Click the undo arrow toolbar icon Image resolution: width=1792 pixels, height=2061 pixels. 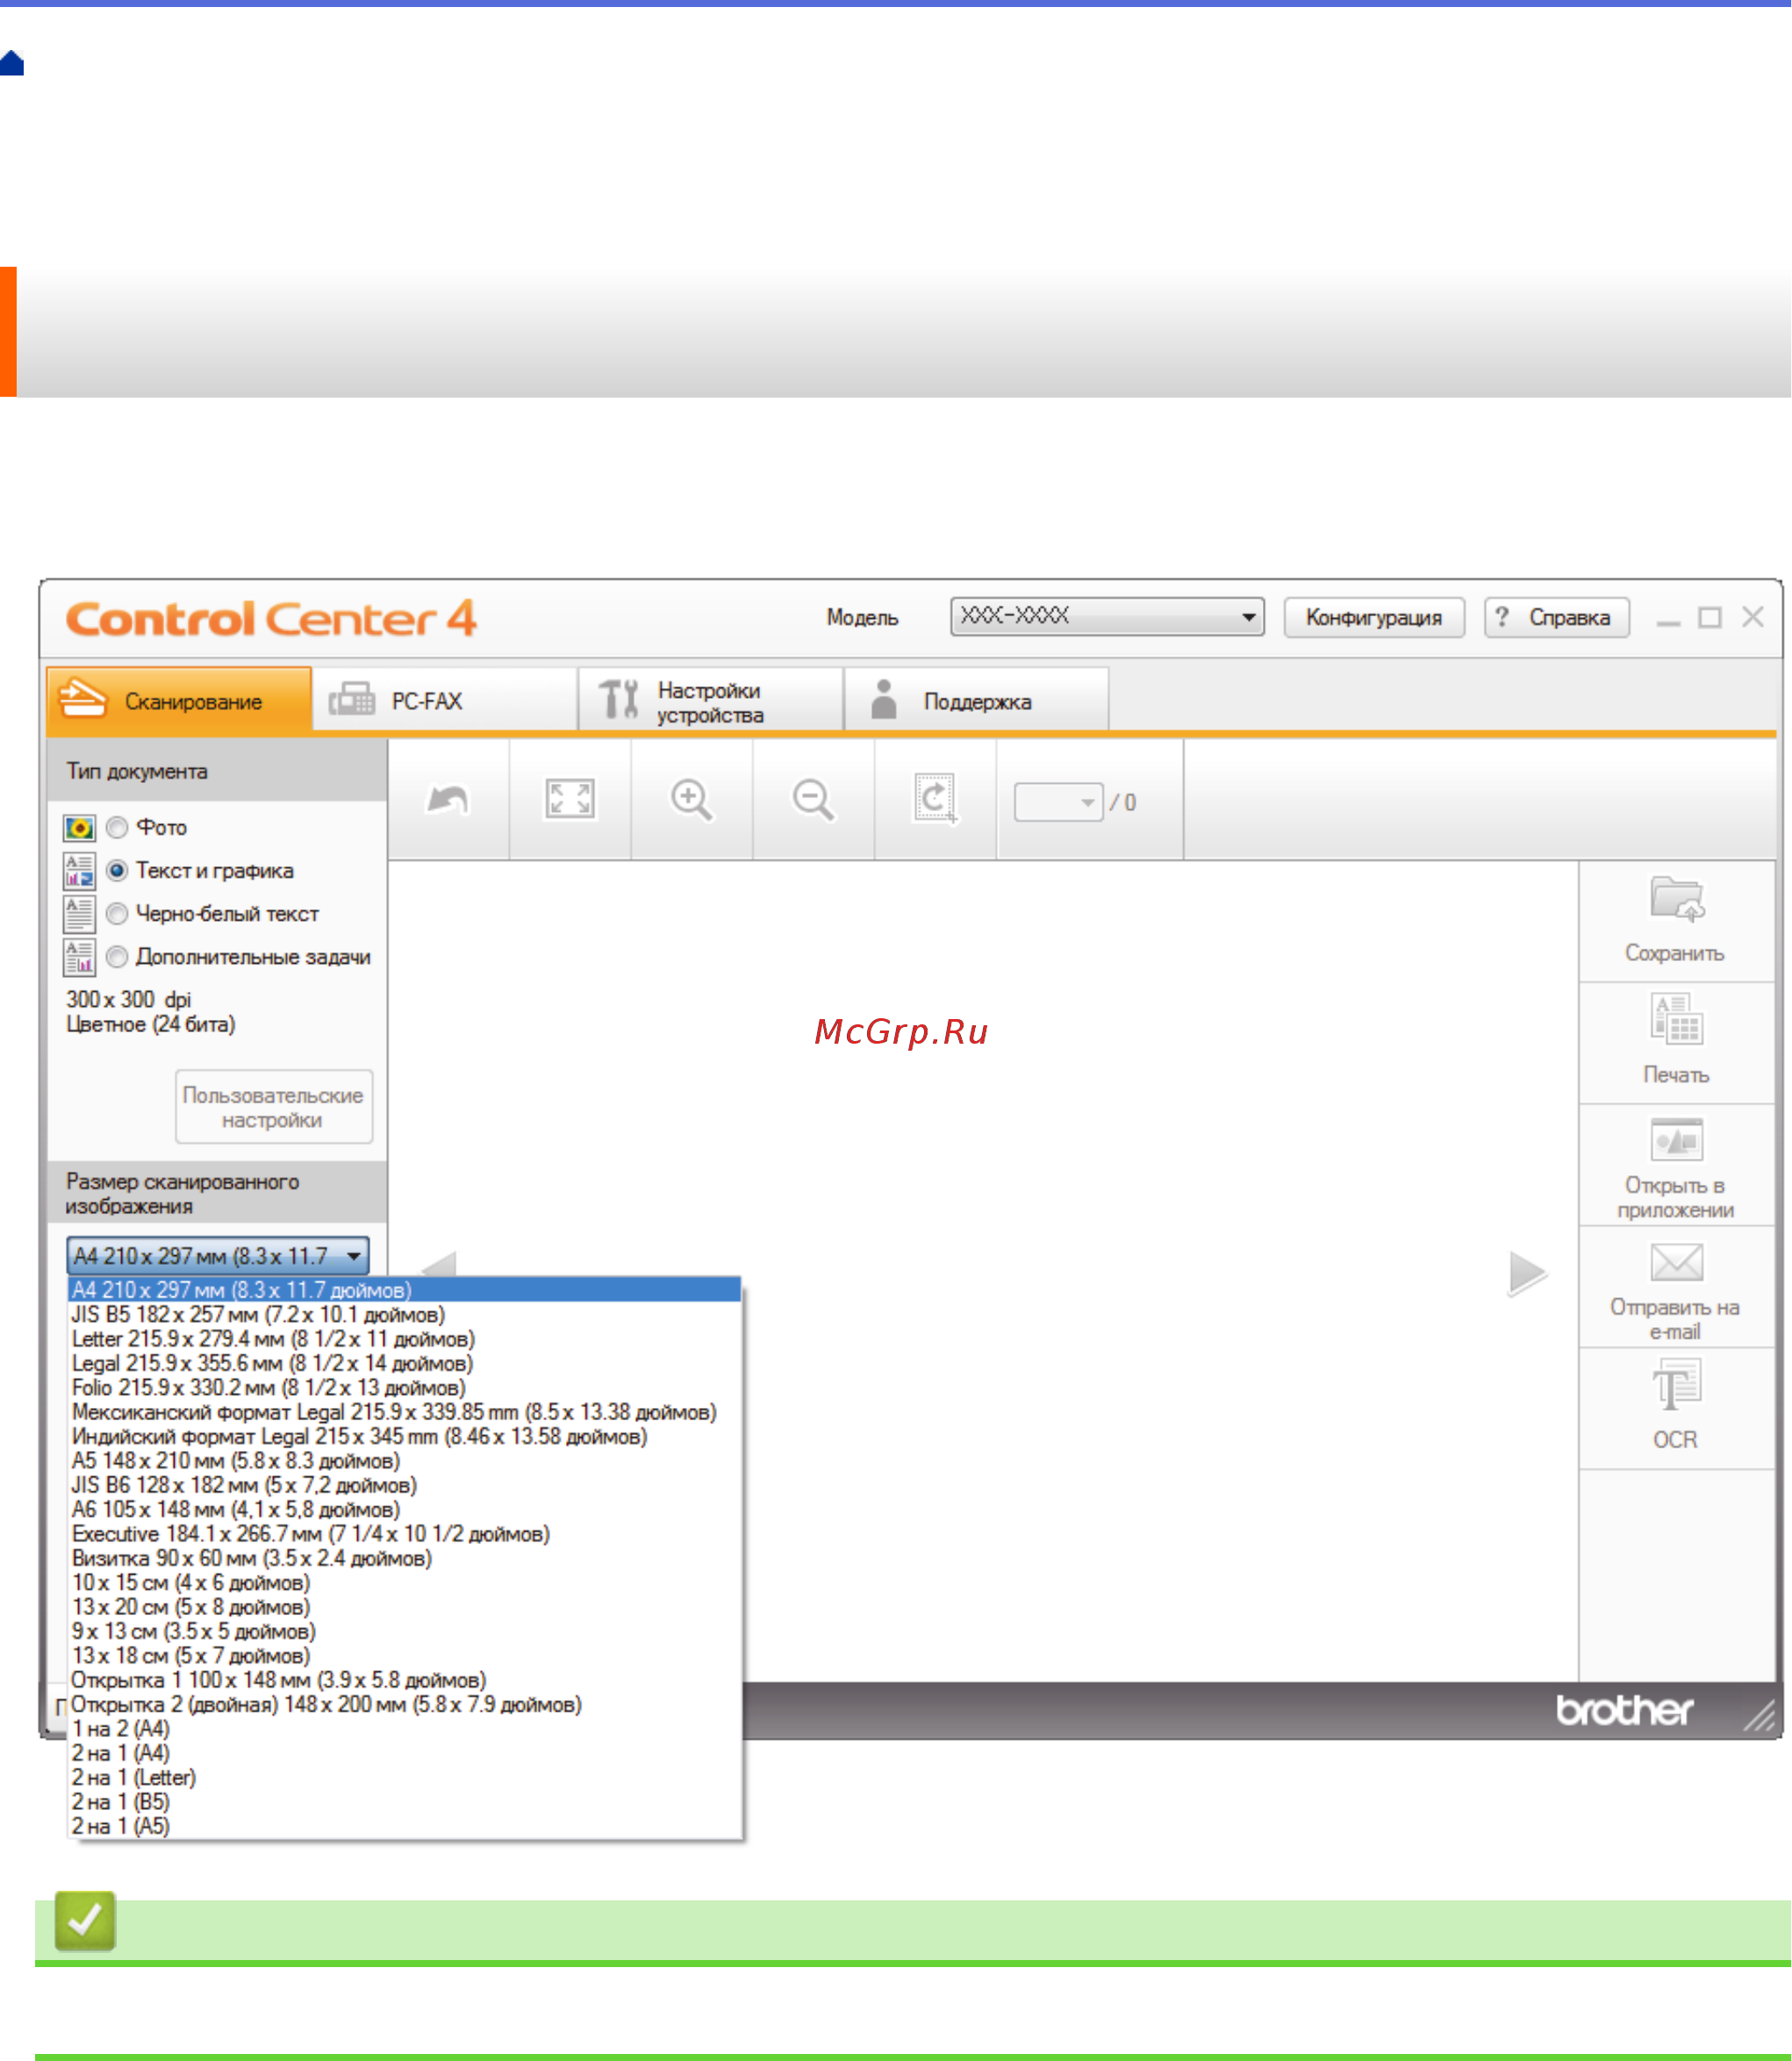coord(448,800)
